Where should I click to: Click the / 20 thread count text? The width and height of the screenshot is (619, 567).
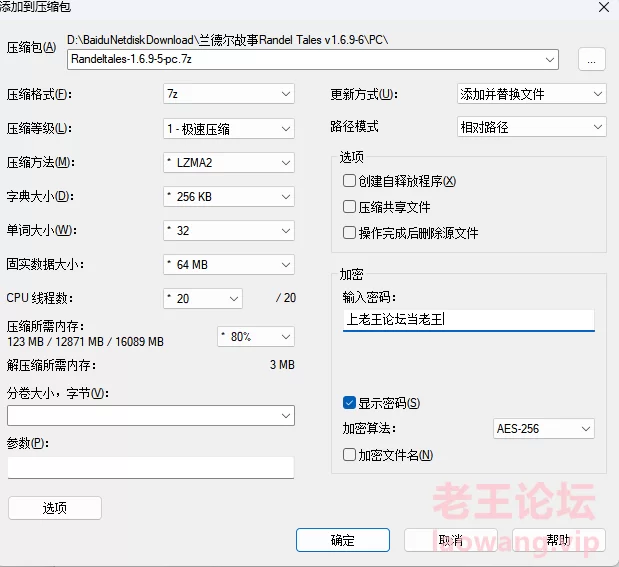pyautogui.click(x=286, y=298)
